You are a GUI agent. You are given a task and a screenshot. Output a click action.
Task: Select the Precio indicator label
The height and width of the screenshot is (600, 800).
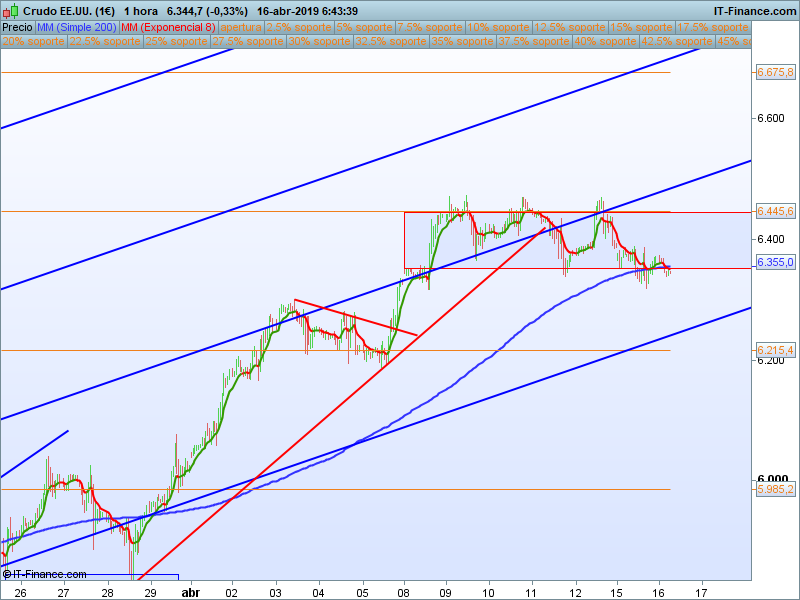click(x=17, y=28)
